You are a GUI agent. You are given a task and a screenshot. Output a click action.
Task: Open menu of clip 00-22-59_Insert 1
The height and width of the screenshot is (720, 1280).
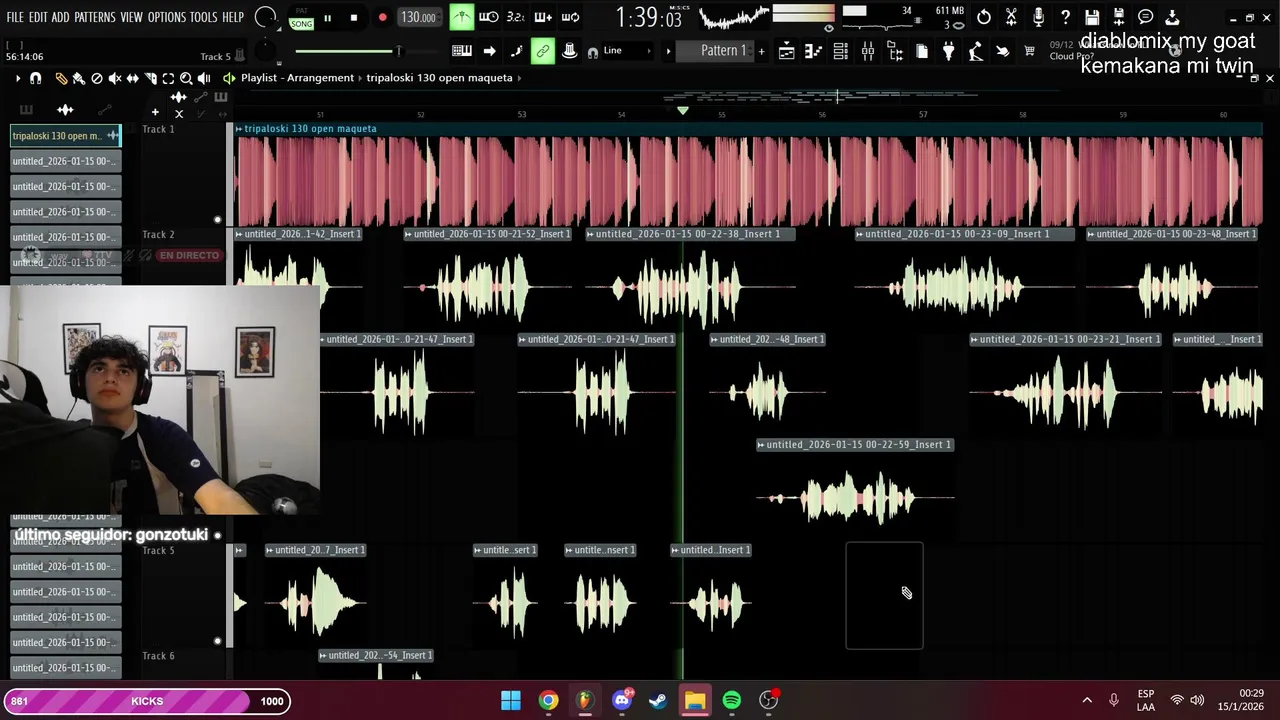coord(762,445)
